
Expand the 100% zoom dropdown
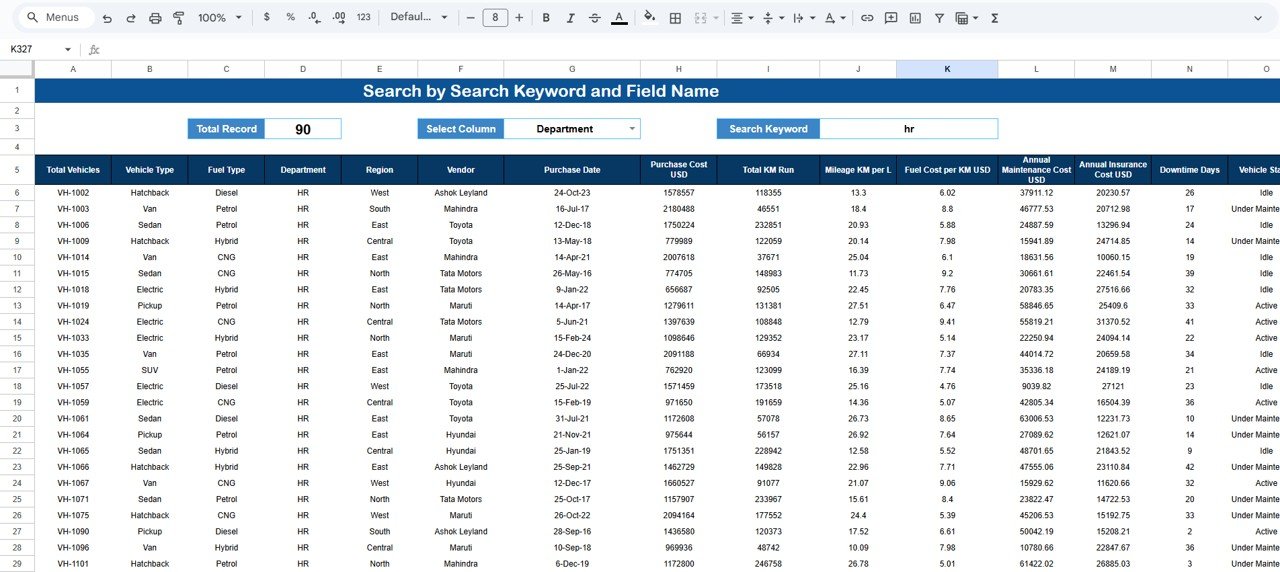pyautogui.click(x=218, y=18)
